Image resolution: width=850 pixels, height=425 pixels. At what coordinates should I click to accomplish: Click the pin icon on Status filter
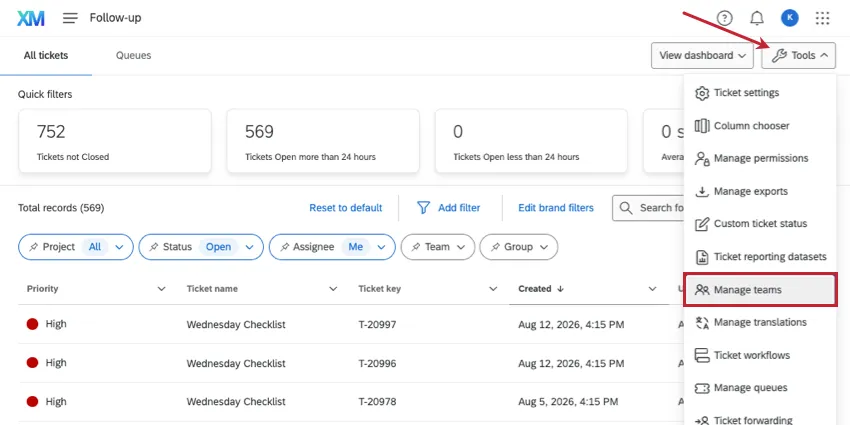point(154,247)
